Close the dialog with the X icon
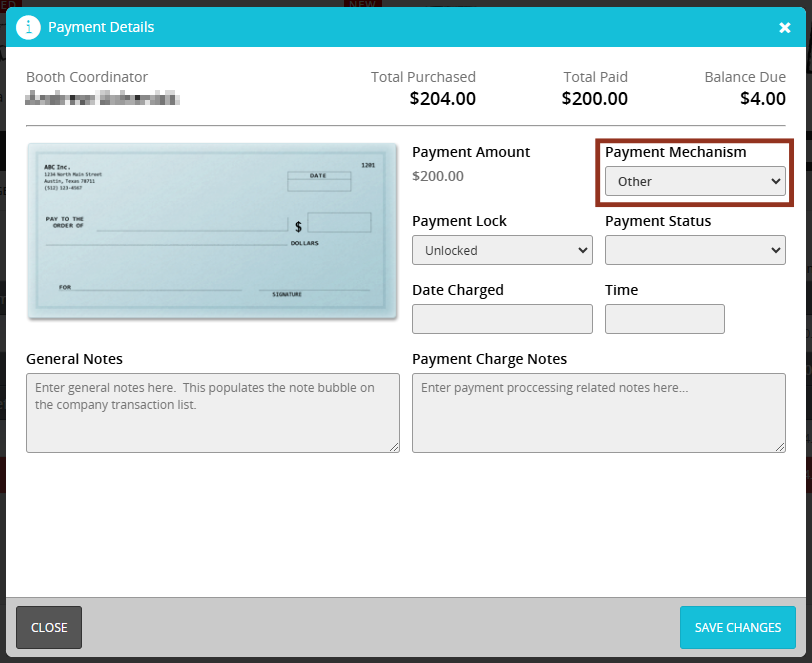 [785, 27]
